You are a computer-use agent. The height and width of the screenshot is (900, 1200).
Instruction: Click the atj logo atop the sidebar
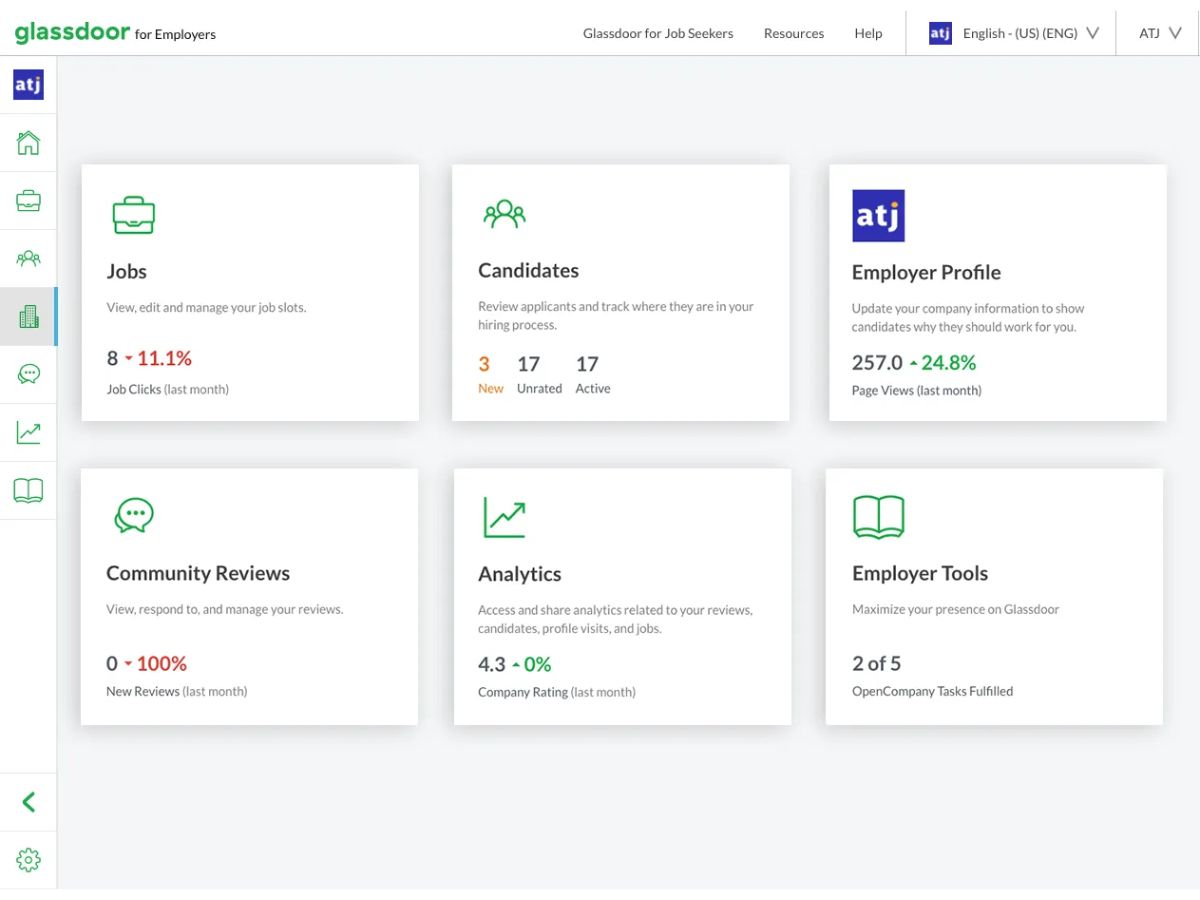(28, 85)
